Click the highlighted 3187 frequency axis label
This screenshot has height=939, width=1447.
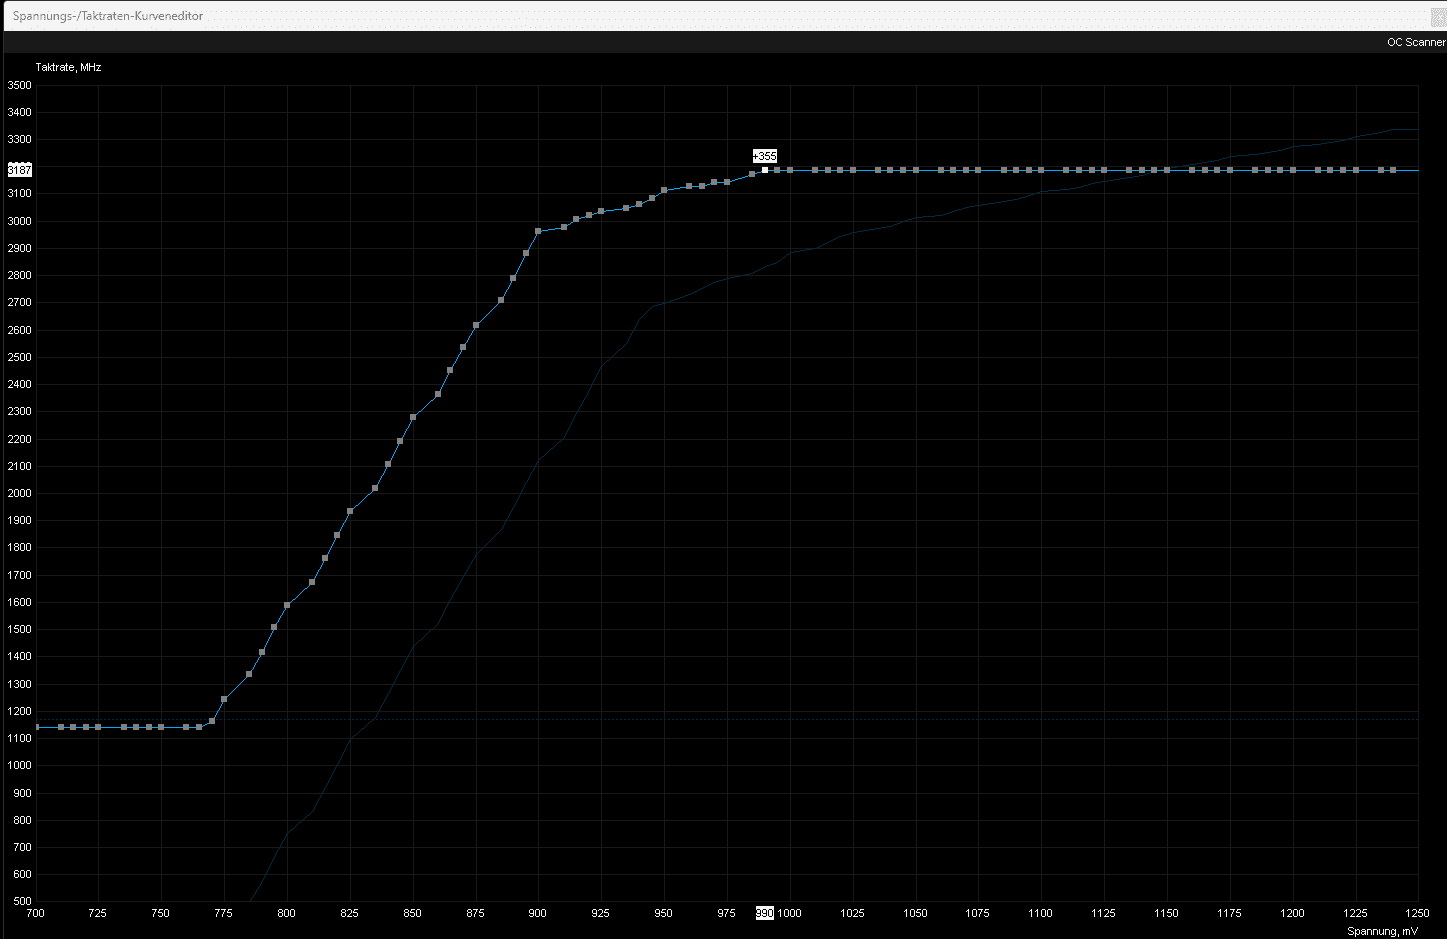20,170
